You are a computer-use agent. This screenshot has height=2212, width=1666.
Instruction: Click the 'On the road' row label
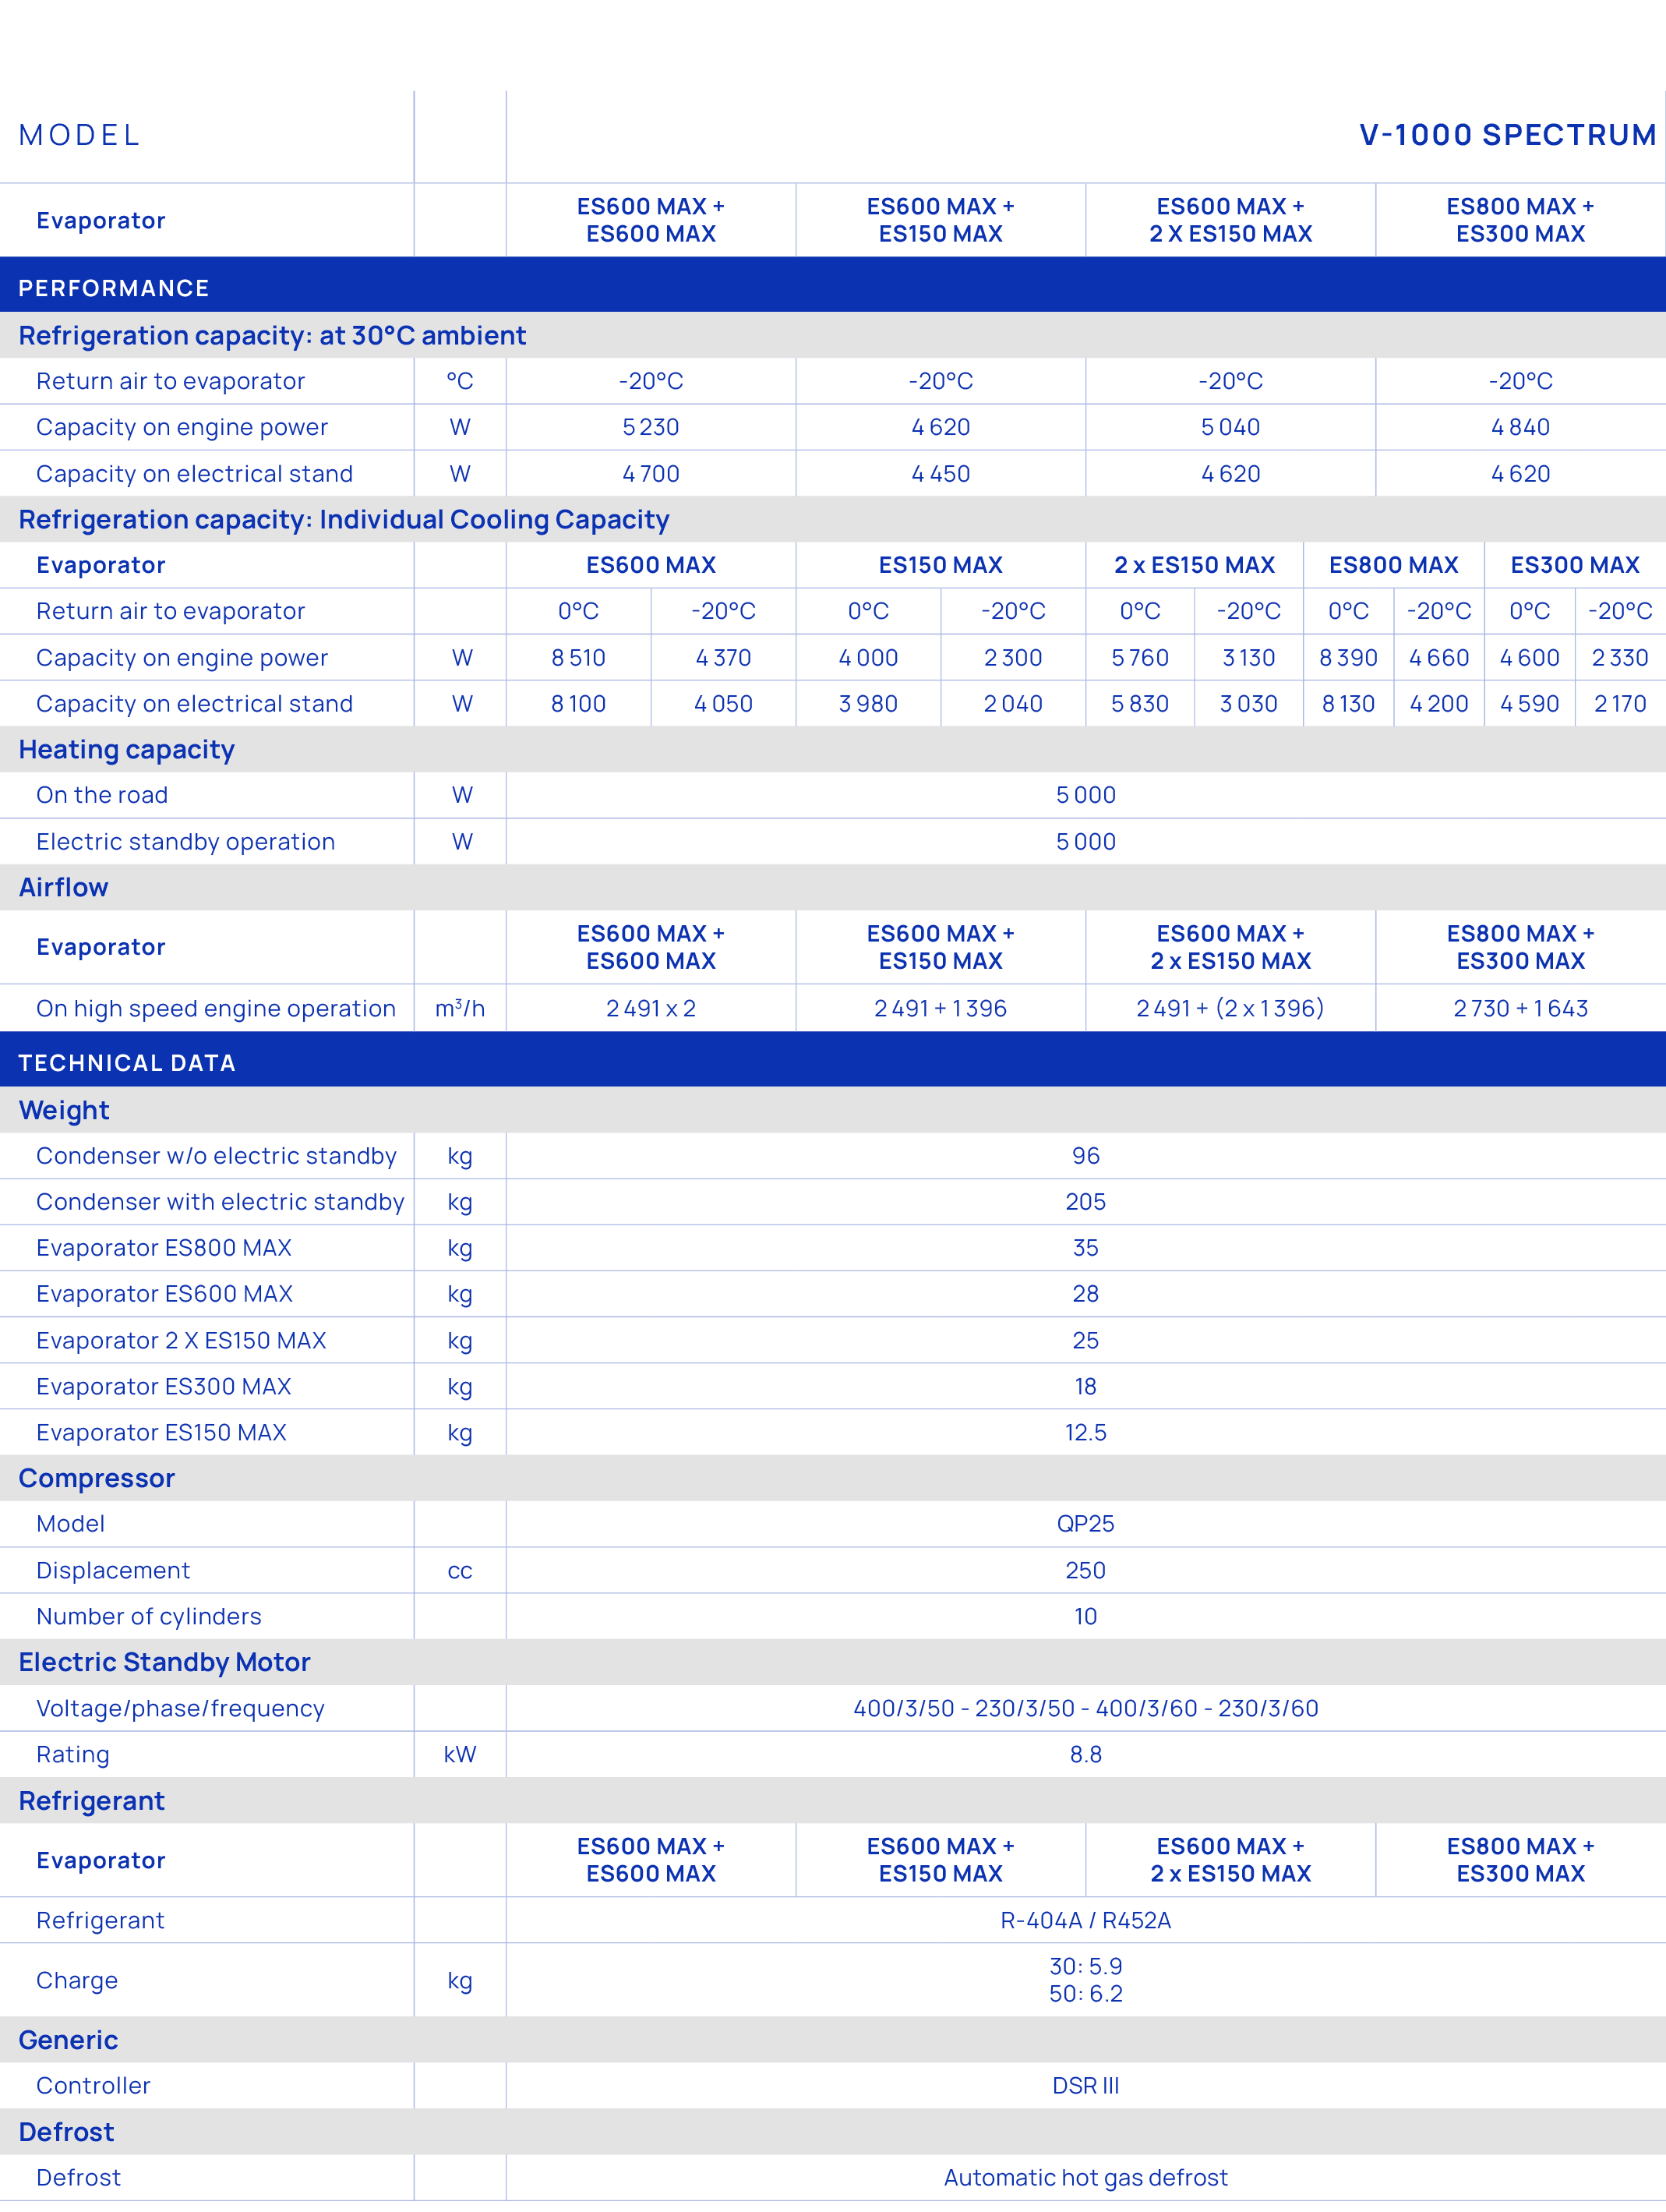click(102, 795)
